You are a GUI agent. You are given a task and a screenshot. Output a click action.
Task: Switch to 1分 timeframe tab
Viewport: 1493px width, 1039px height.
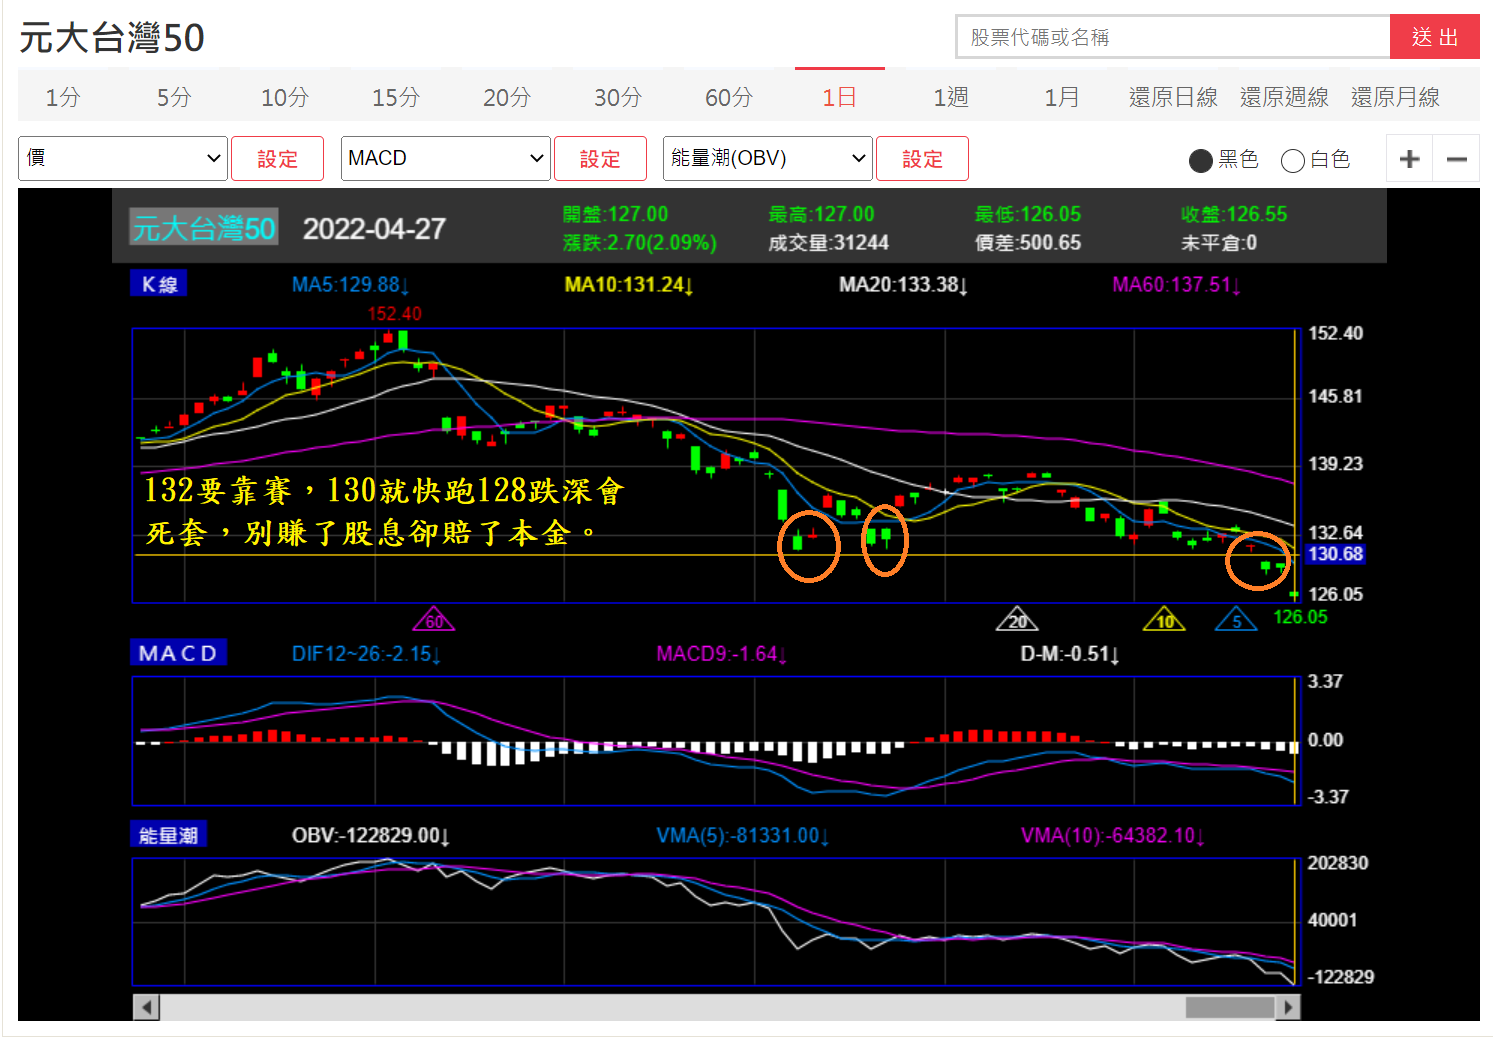pos(62,97)
